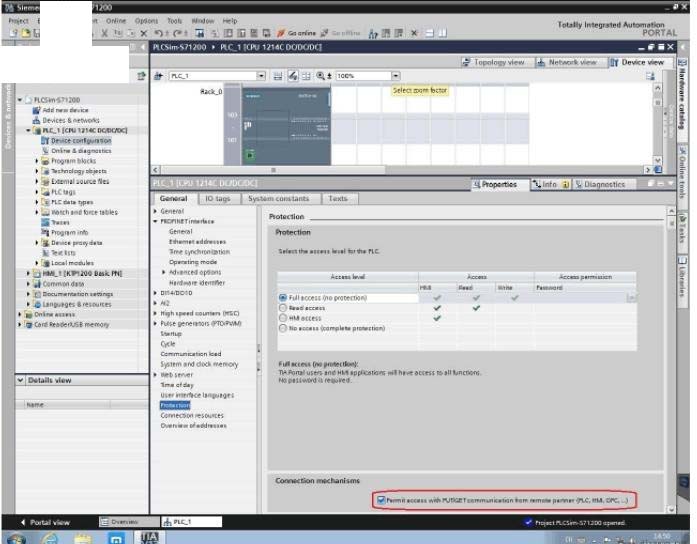Open Online & diagnostics item

coord(80,151)
